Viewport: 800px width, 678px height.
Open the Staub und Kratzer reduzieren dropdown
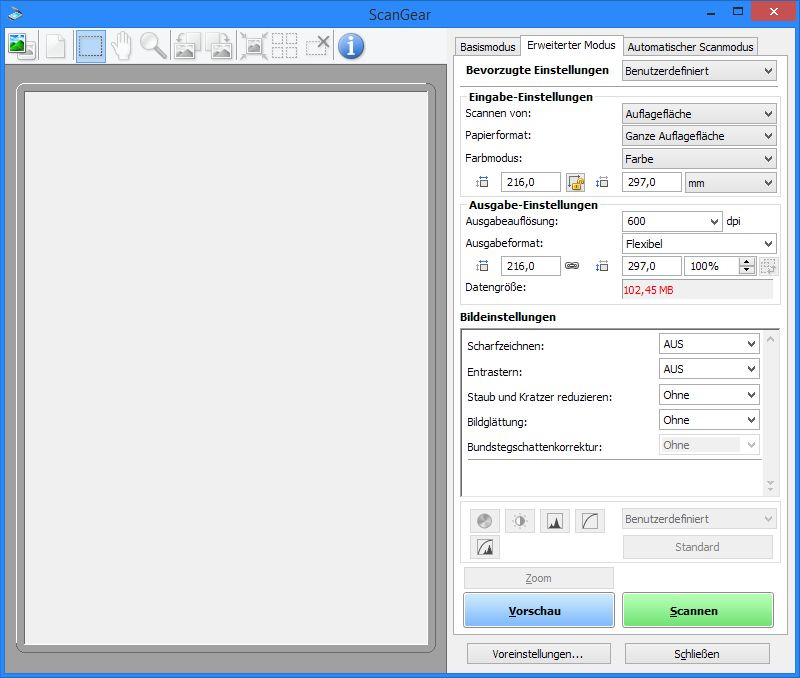(x=709, y=394)
